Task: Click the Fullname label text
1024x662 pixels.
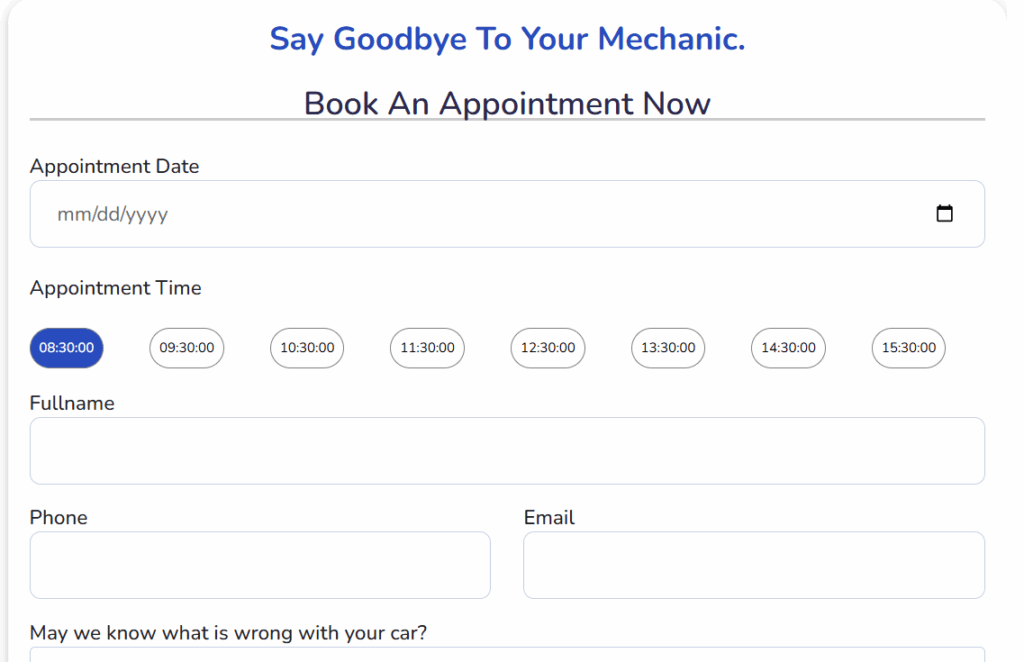Action: [x=72, y=403]
